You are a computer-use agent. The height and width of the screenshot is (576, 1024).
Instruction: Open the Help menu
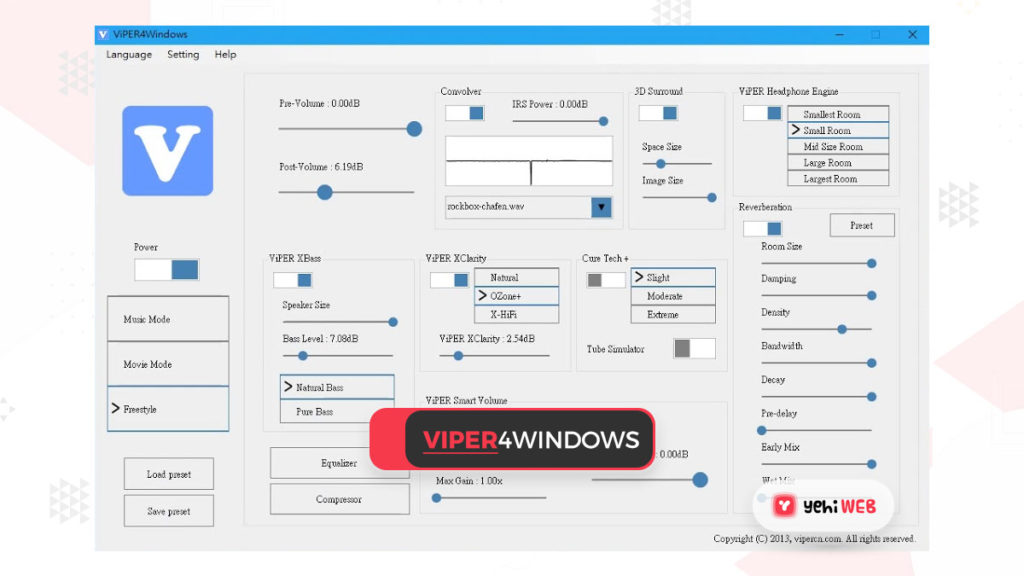pyautogui.click(x=226, y=54)
